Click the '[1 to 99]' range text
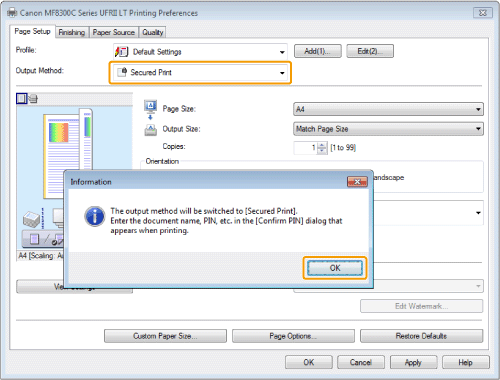This screenshot has height=380, width=500. (x=343, y=148)
